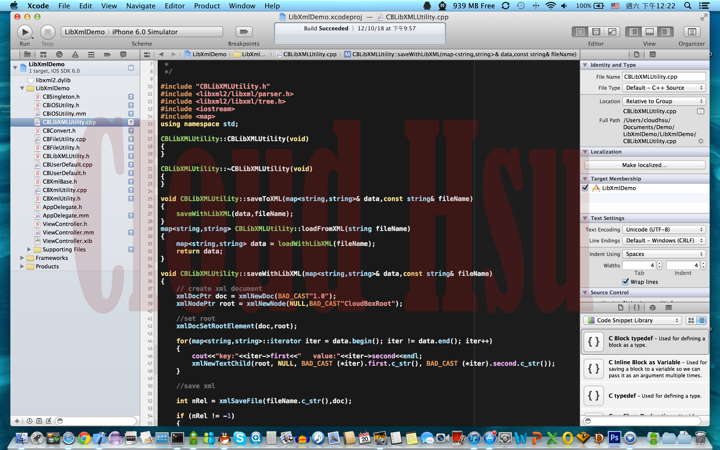Show the File inspector
720x450 pixels.
tap(636, 54)
